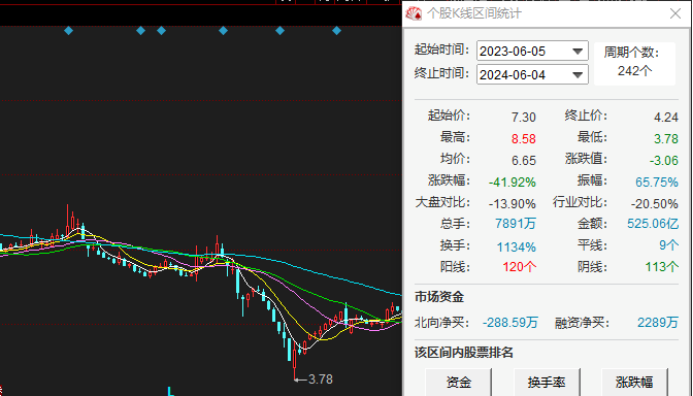Open the start date 2023-06-05 dropdown arrow

pos(577,51)
